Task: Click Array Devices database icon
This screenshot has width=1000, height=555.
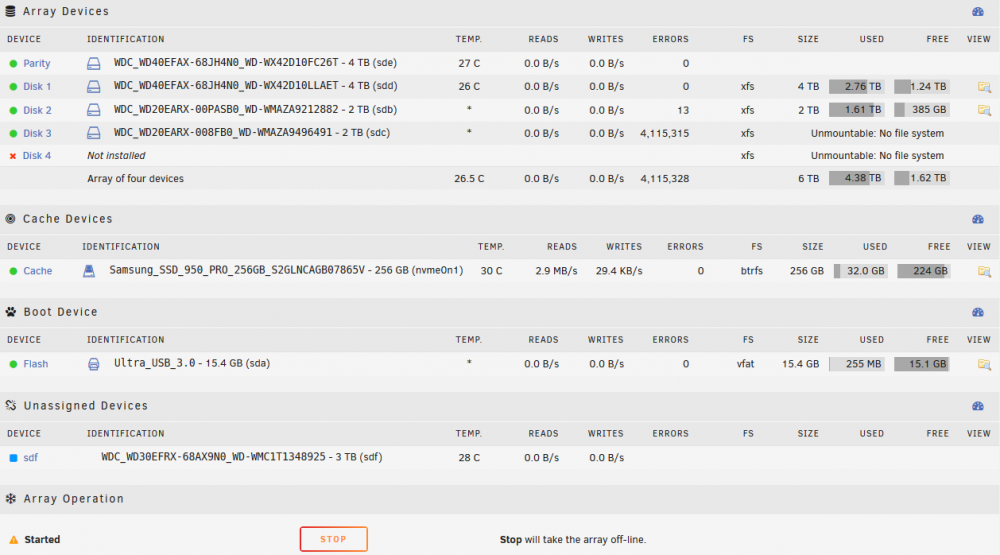Action: tap(10, 11)
